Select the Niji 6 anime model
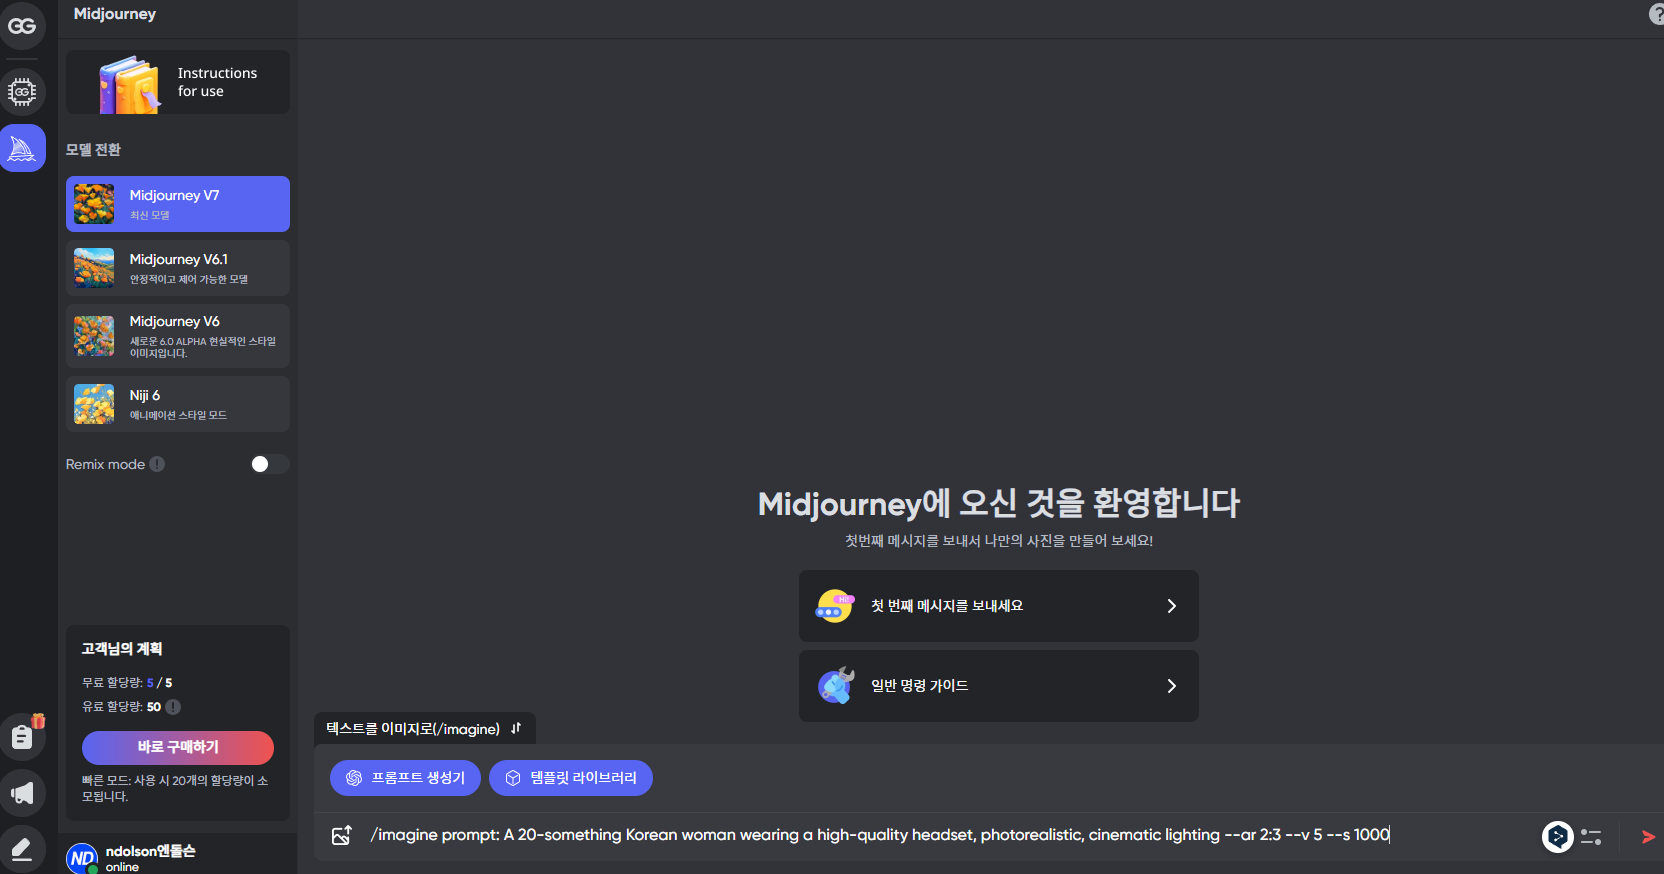The image size is (1664, 874). click(178, 404)
